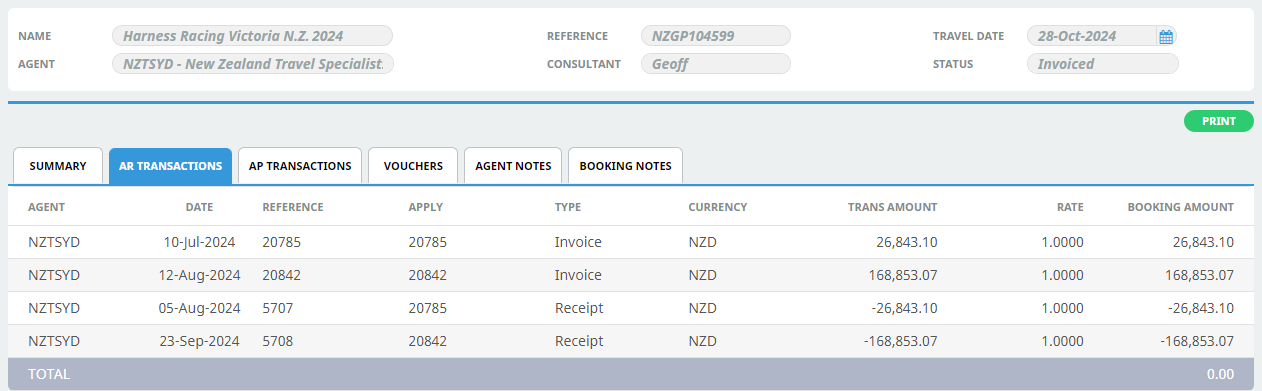The image size is (1262, 391).
Task: Focus the Agent field showing NZTSYD
Action: 252,64
